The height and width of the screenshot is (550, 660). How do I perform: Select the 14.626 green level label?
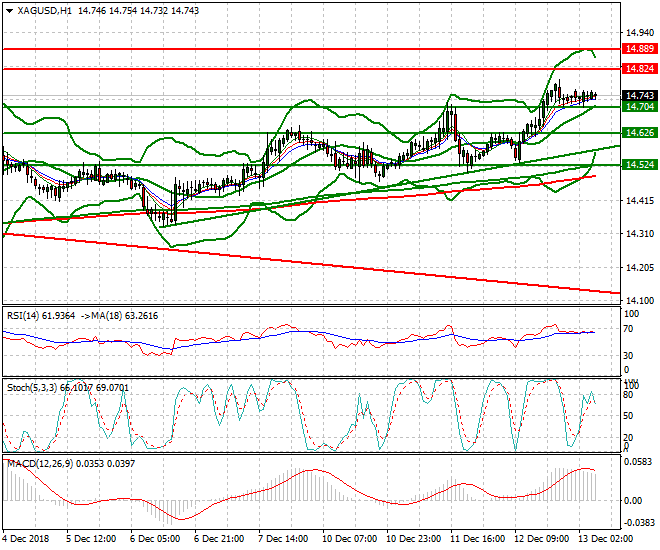[639, 133]
